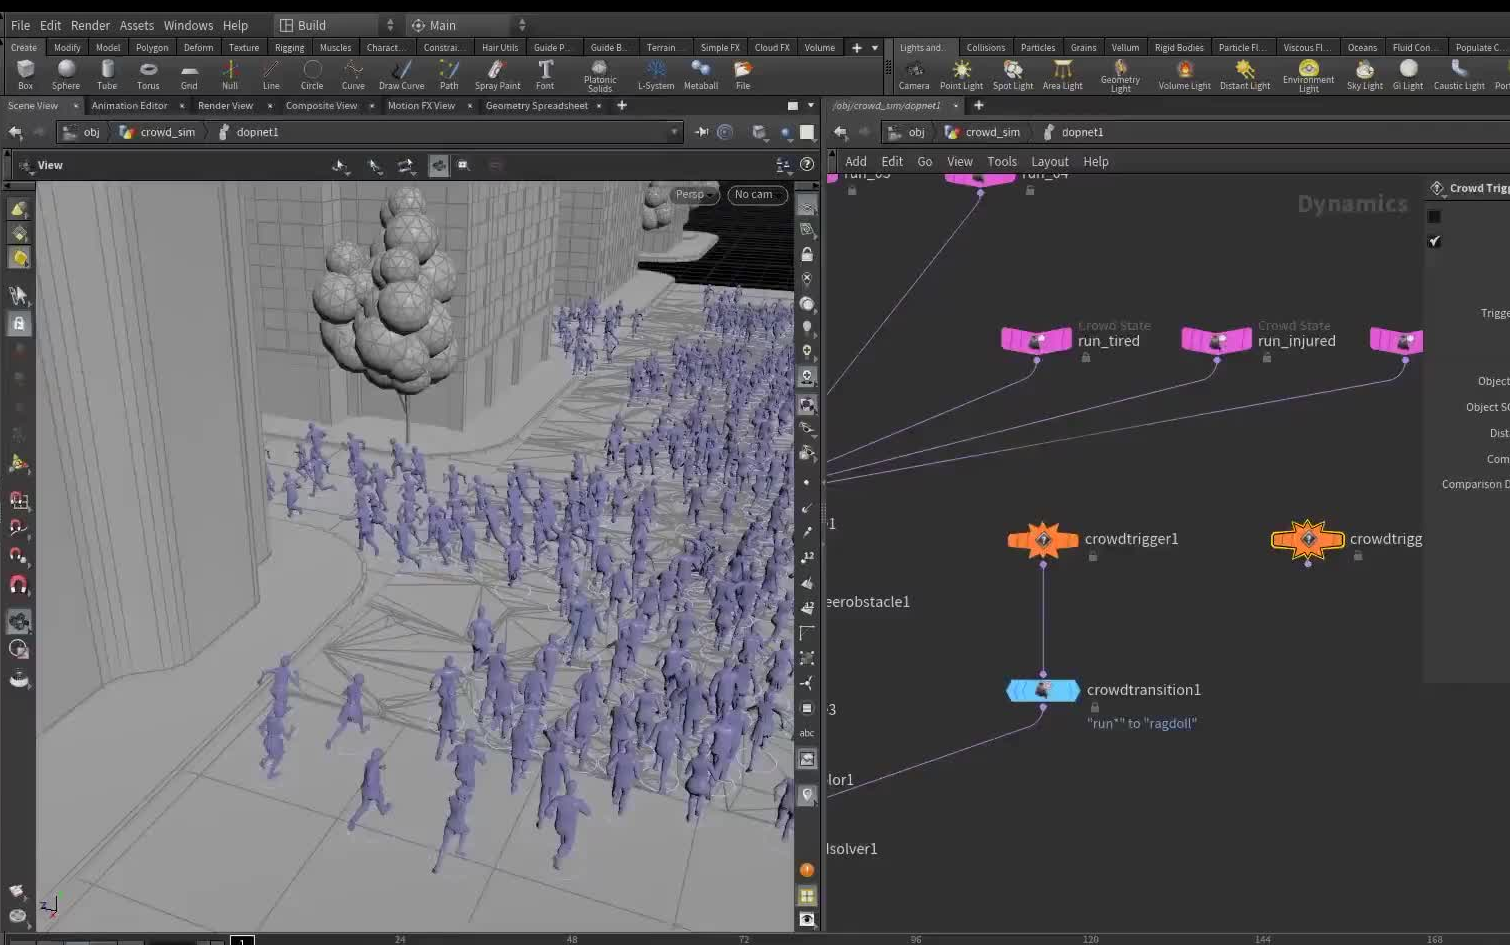Open the No cam camera dropdown
The width and height of the screenshot is (1510, 945).
click(758, 194)
